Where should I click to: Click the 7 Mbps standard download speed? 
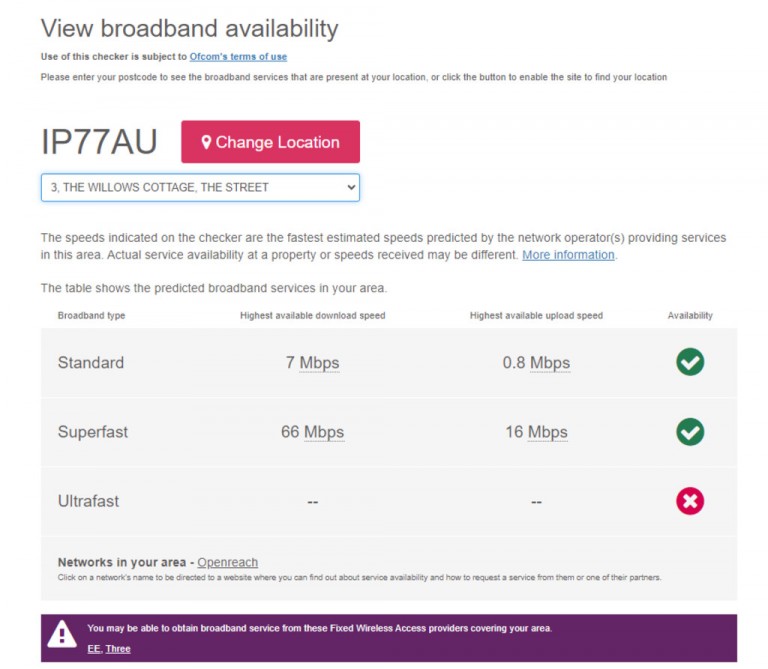click(x=312, y=363)
